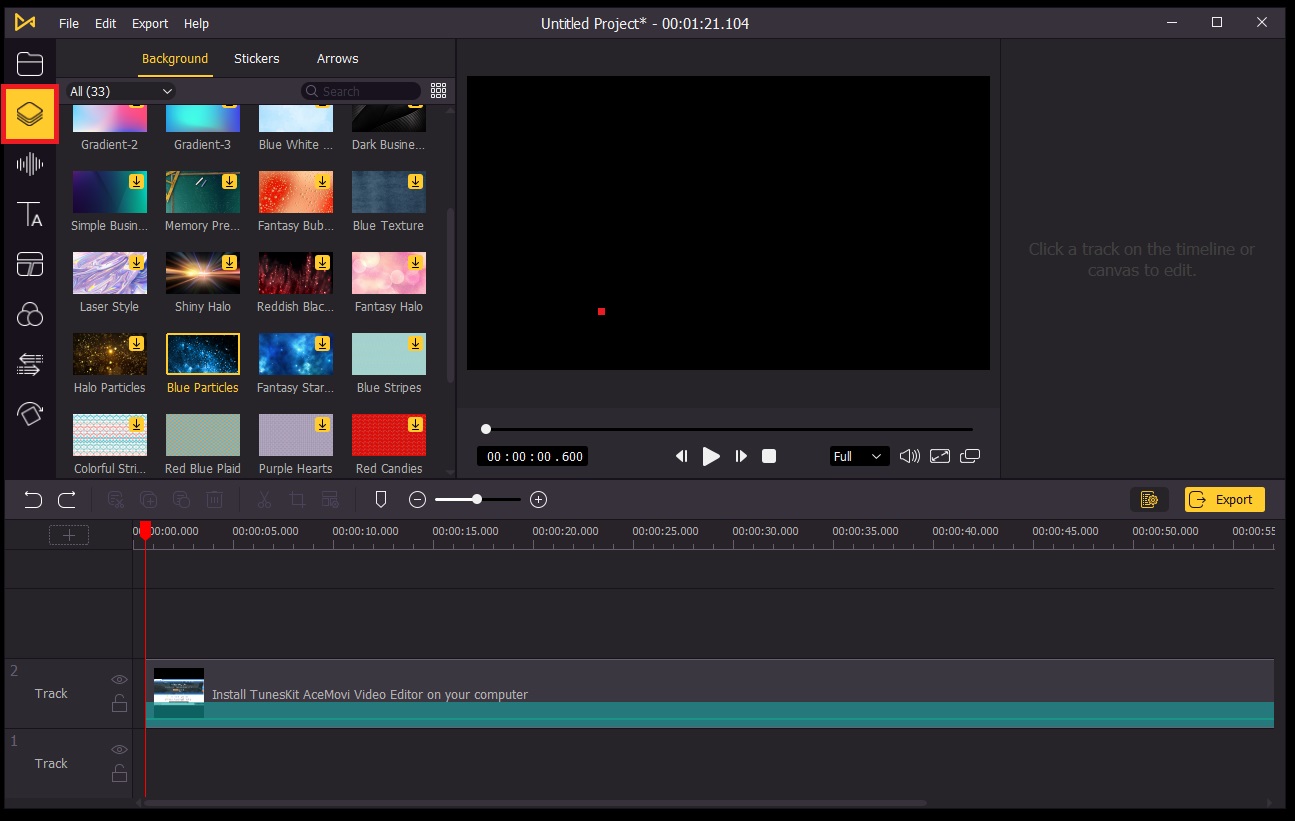The height and width of the screenshot is (821, 1295).
Task: Toggle the grid view of backgrounds
Action: coord(438,90)
